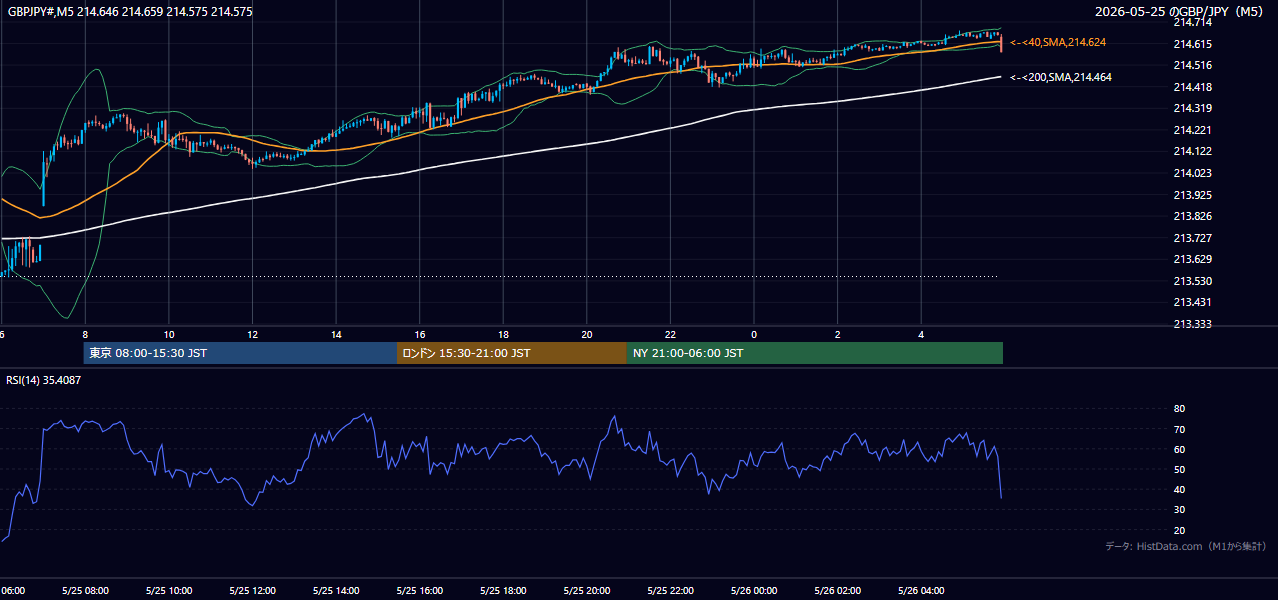Click the 5/25 12:00 bottom time label
This screenshot has height=600, width=1278.
252,591
